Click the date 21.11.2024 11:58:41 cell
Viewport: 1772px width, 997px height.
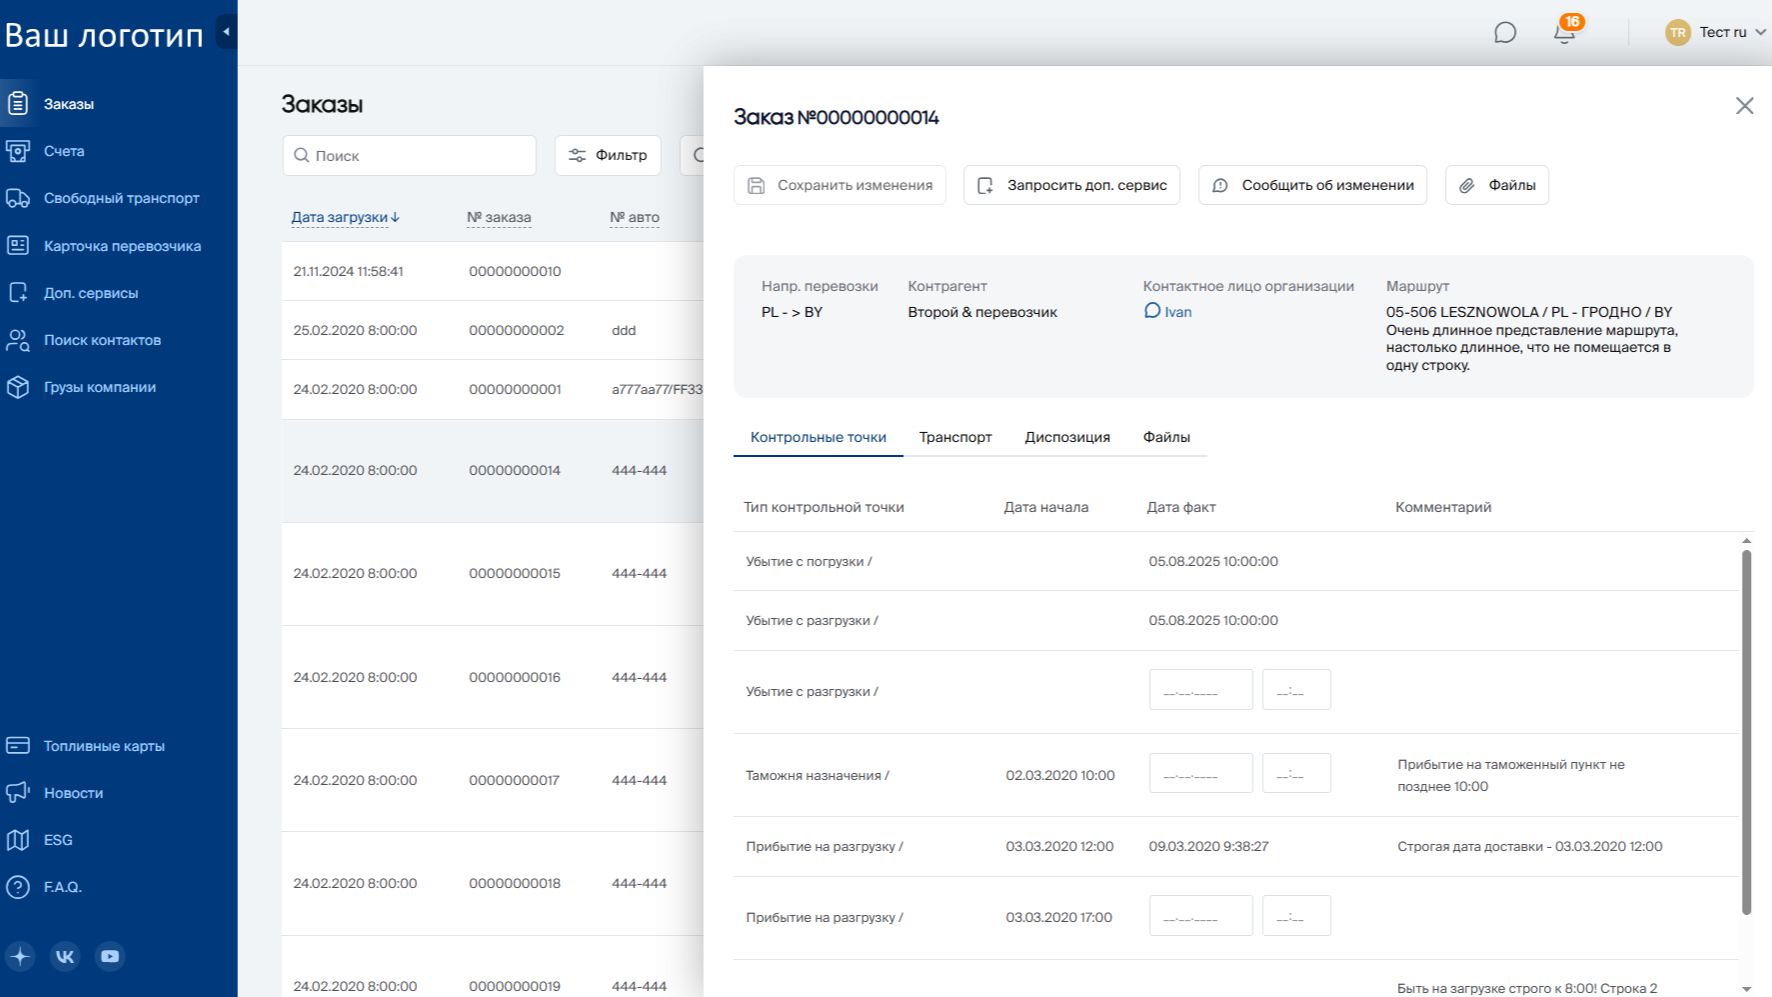[x=348, y=271]
